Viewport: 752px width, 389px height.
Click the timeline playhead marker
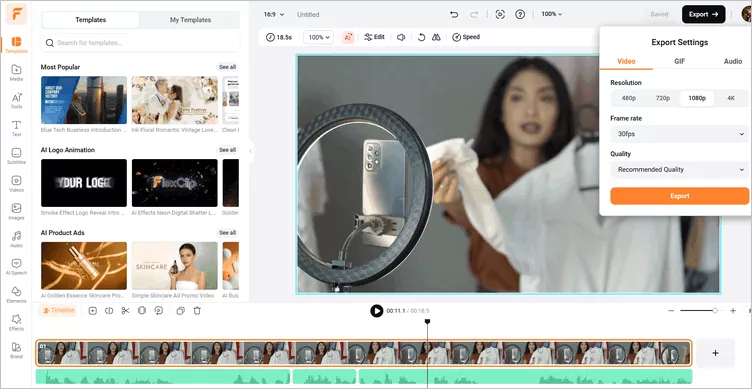(x=427, y=321)
